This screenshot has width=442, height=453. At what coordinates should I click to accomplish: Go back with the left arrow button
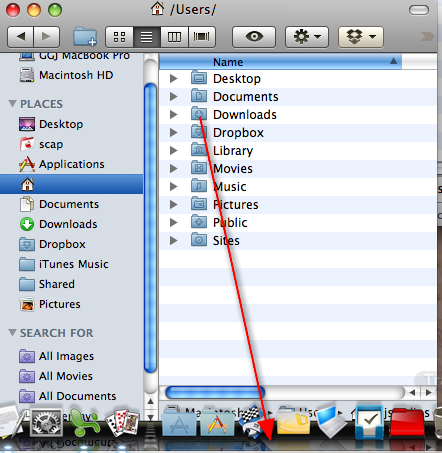tap(20, 36)
